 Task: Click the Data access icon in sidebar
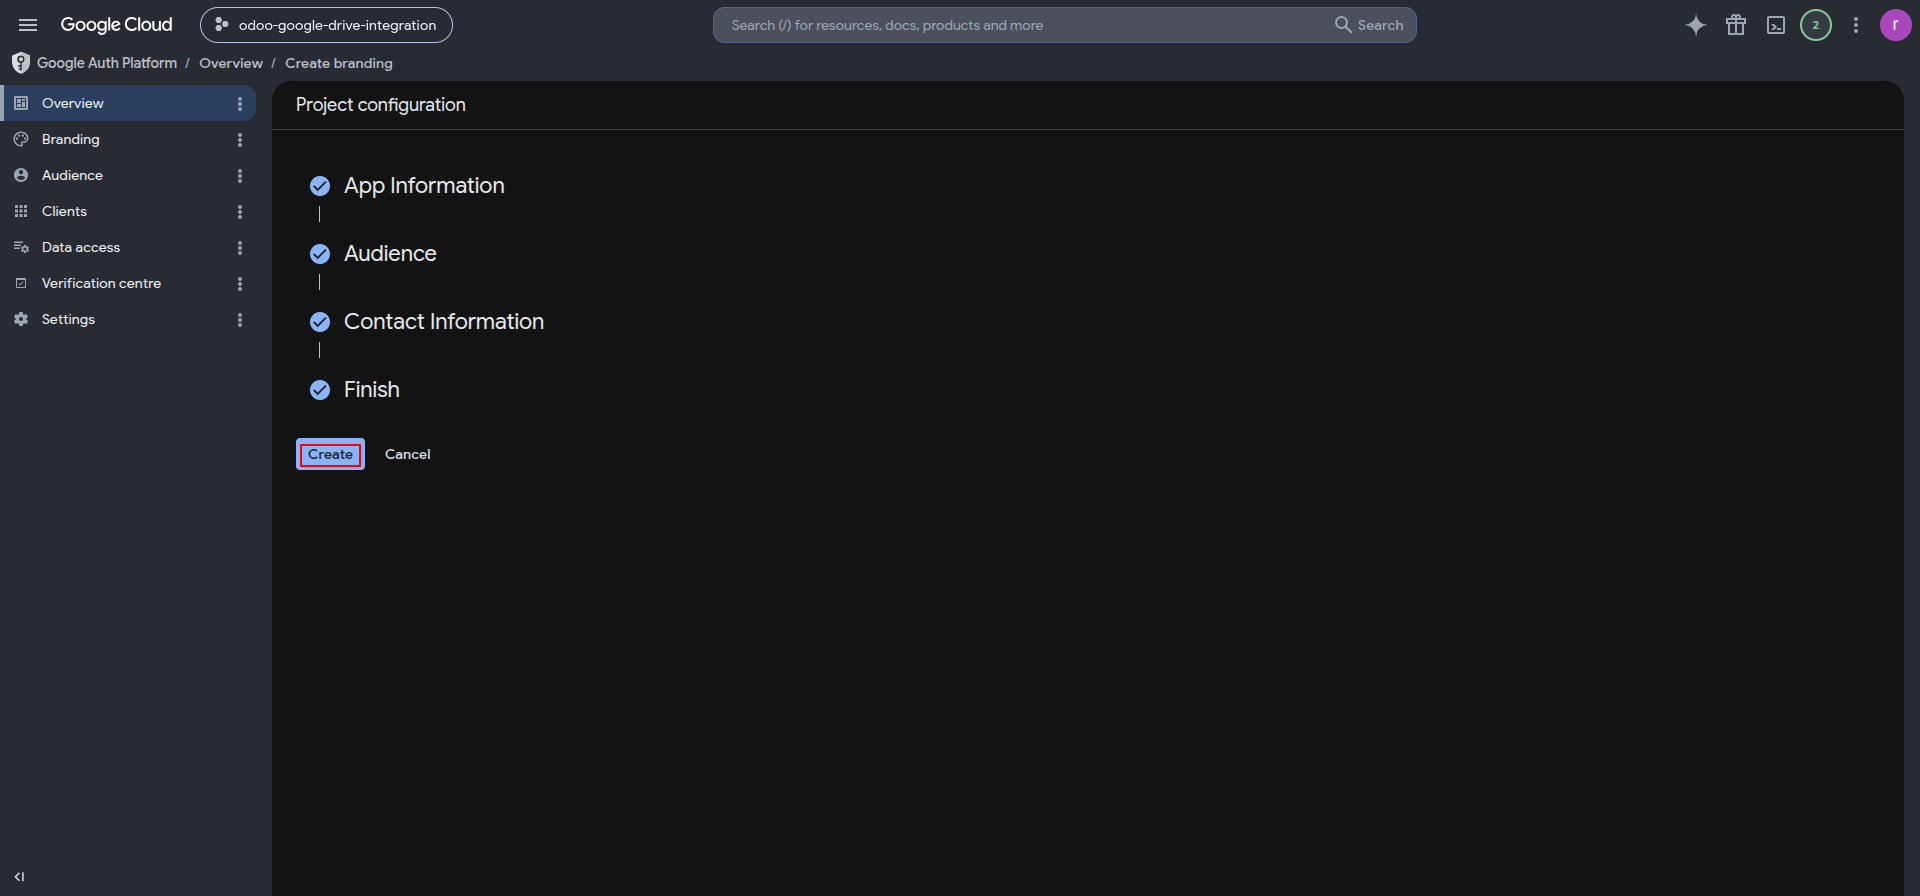click(x=21, y=247)
